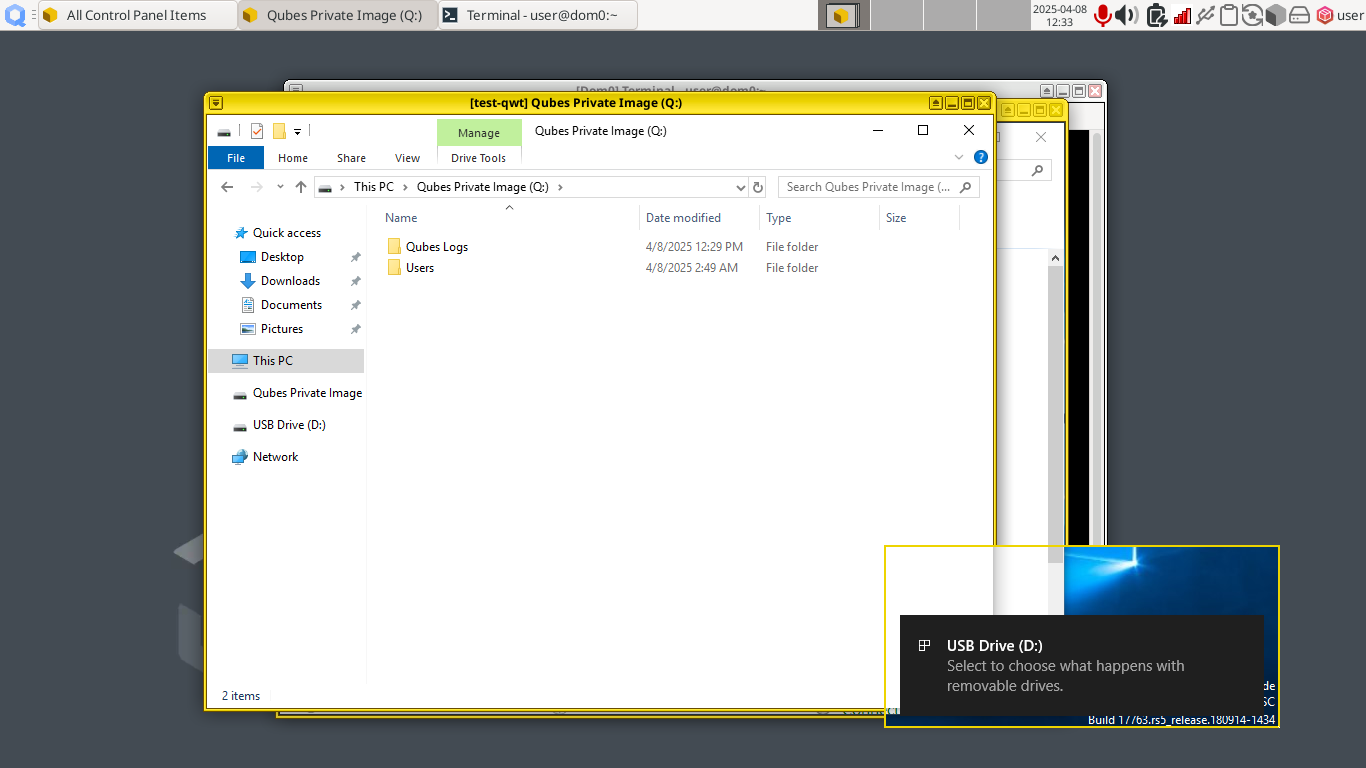Open the Drive Tools ribbon tab
Viewport: 1366px width, 768px height.
479,158
